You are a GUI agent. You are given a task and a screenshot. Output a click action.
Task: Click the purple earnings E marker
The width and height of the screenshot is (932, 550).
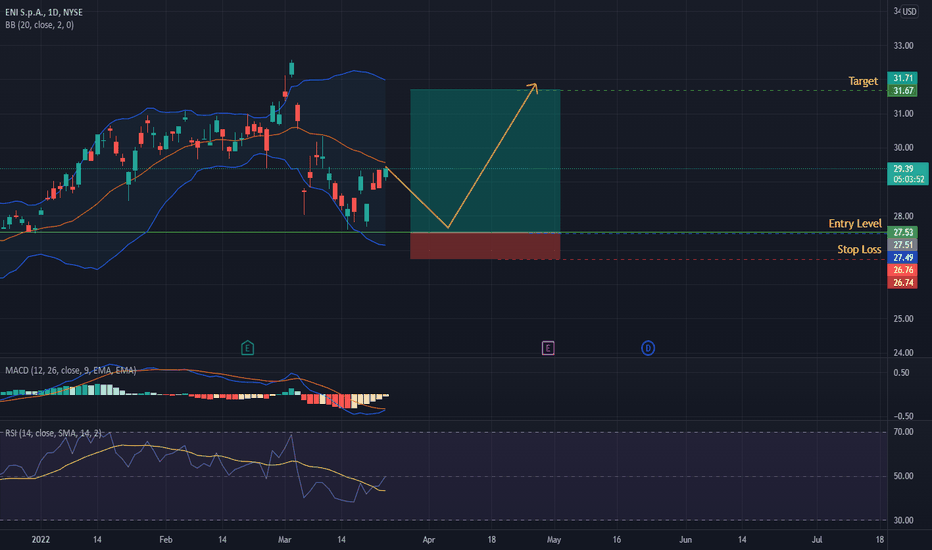(548, 348)
